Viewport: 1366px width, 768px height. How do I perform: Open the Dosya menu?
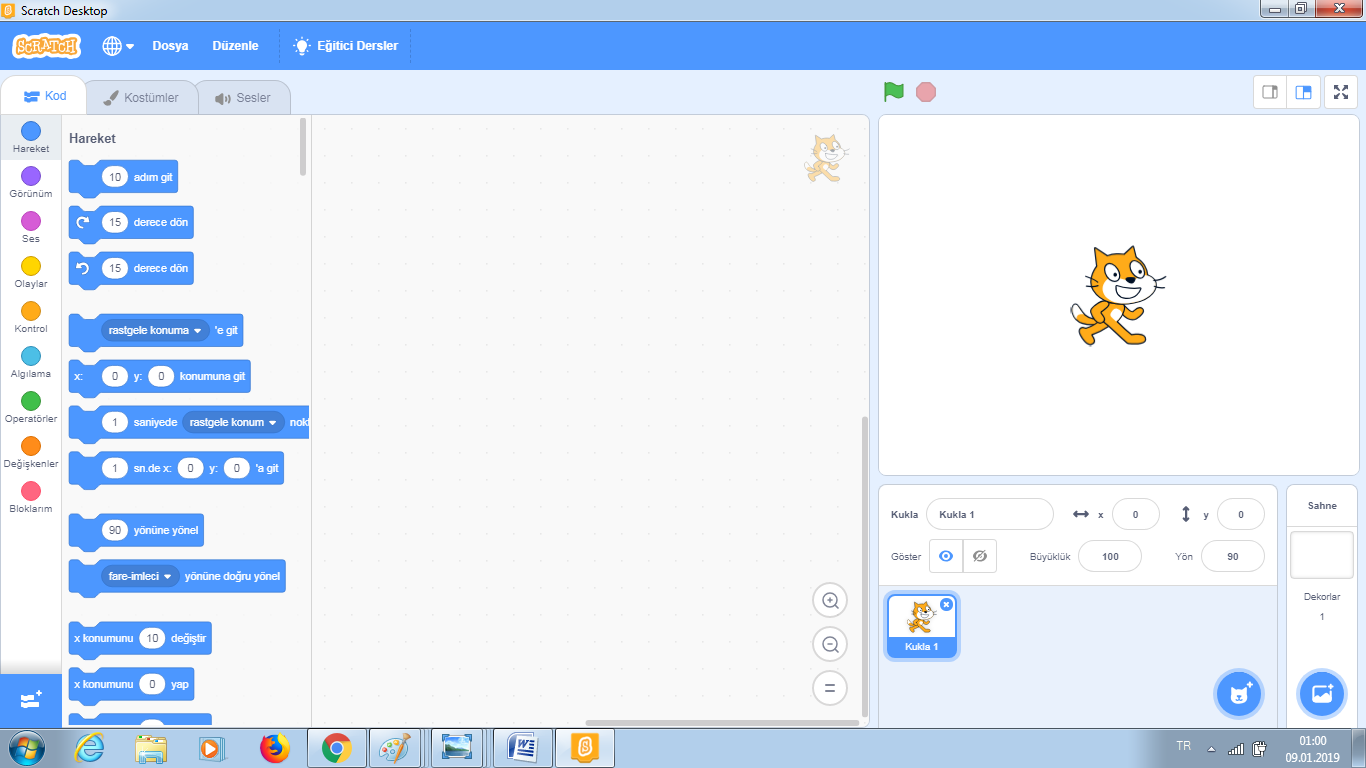tap(170, 46)
